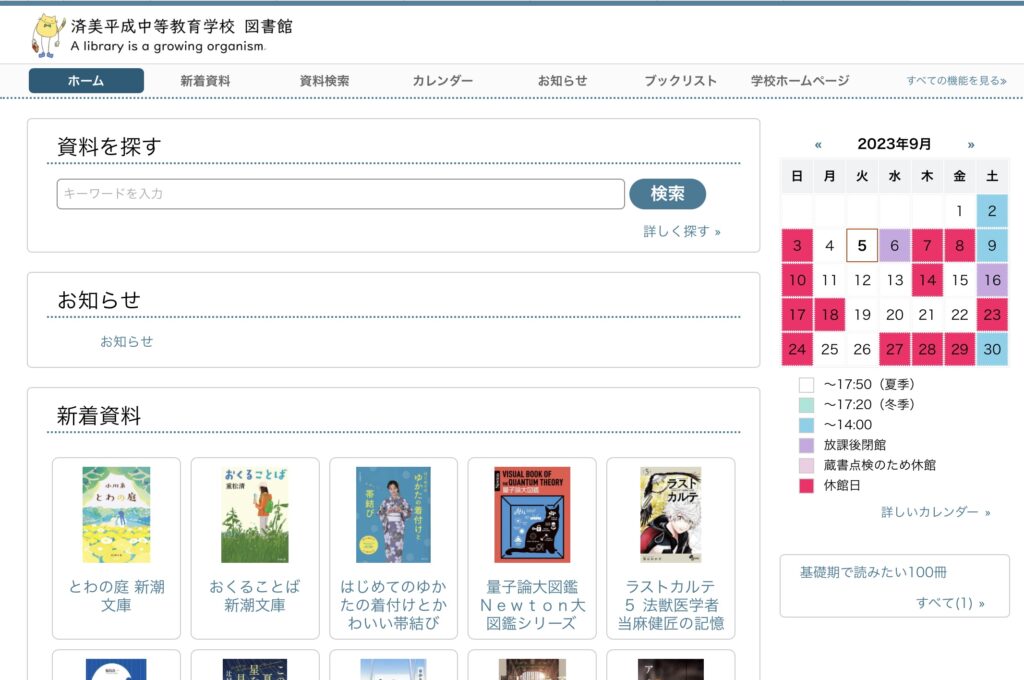Open the カレンダー menu item
The width and height of the screenshot is (1024, 680).
click(x=442, y=80)
